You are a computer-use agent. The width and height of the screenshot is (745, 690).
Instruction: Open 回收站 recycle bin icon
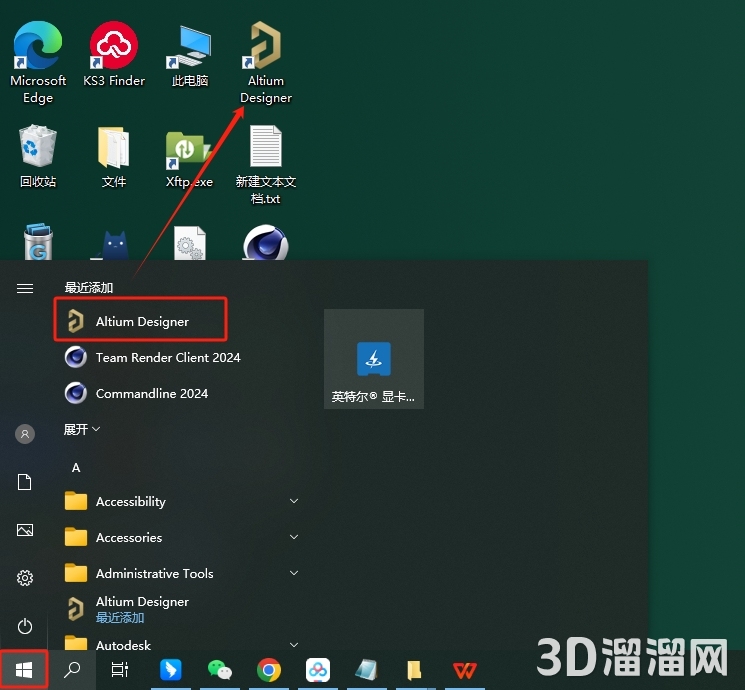pos(38,156)
